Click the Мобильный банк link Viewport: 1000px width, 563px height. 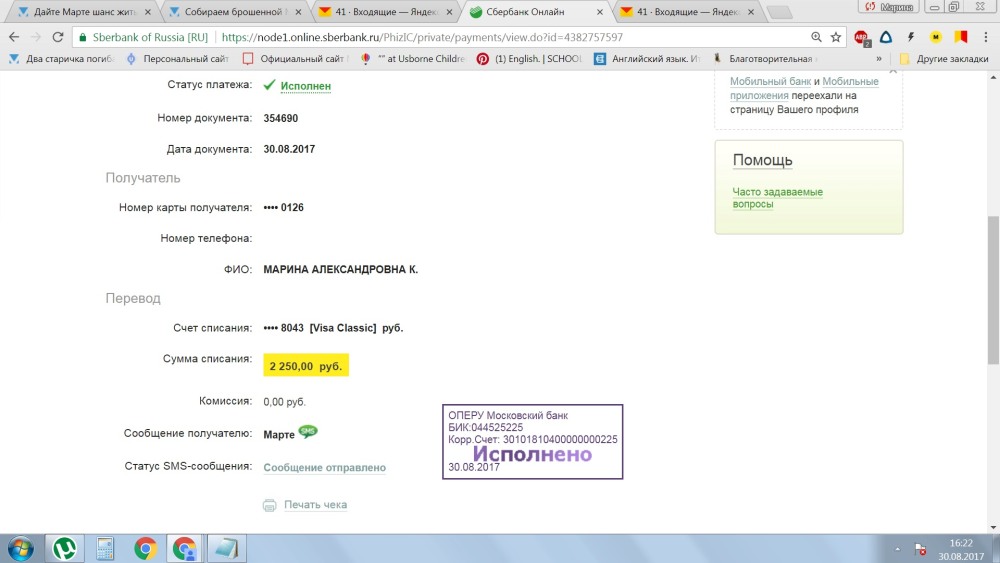(x=768, y=82)
